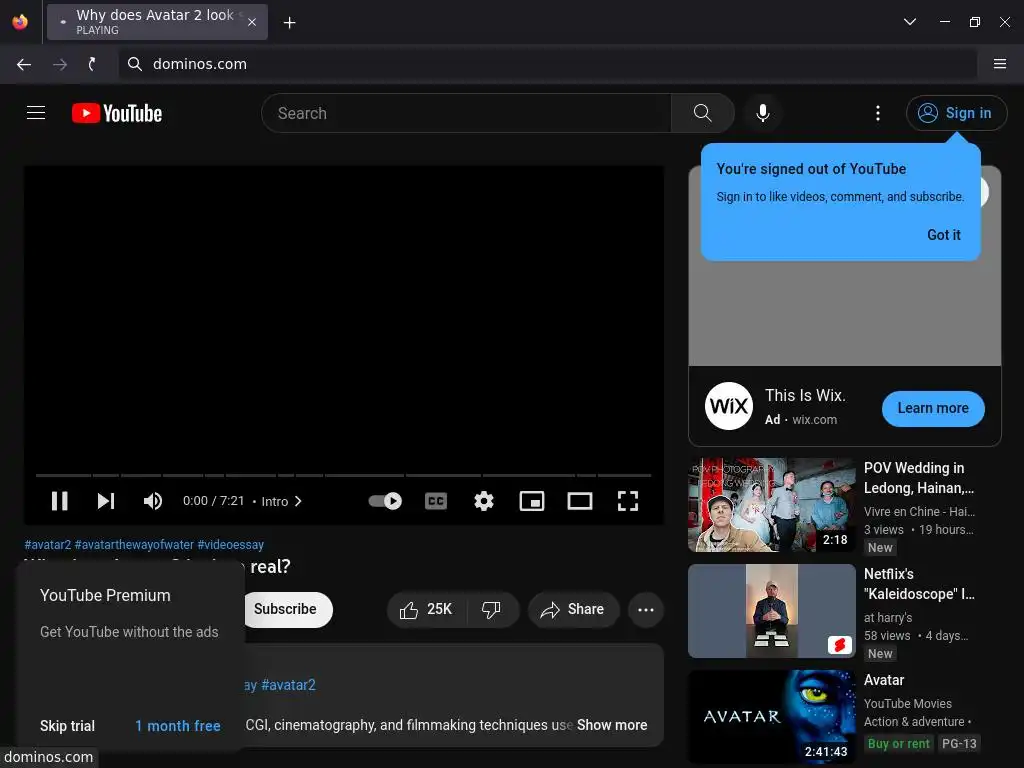Open YouTube guide hamburger menu

click(36, 113)
